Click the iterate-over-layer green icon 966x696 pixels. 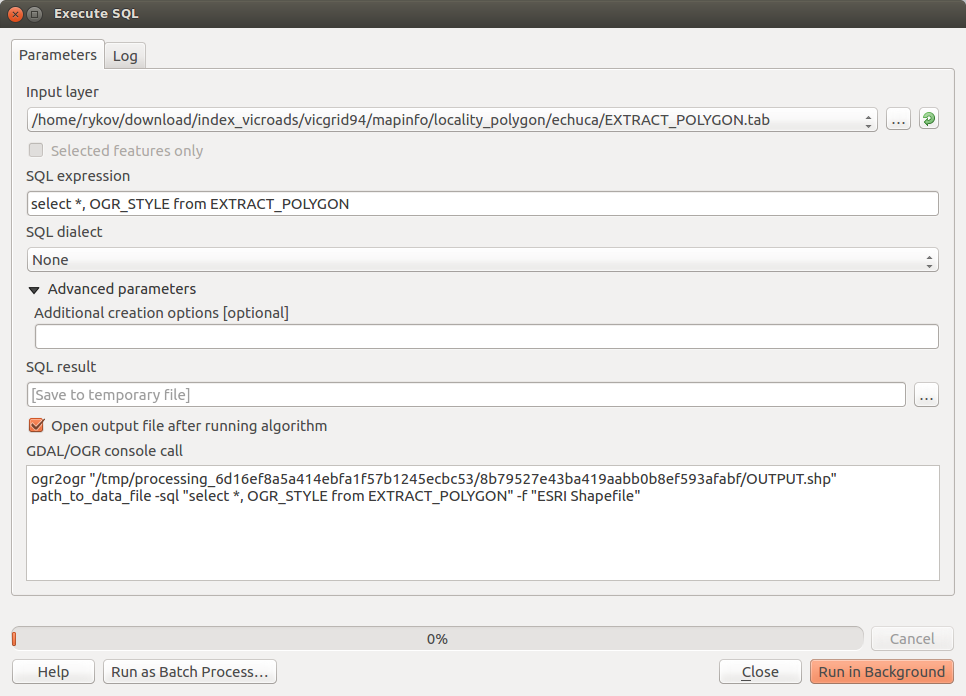(x=929, y=120)
